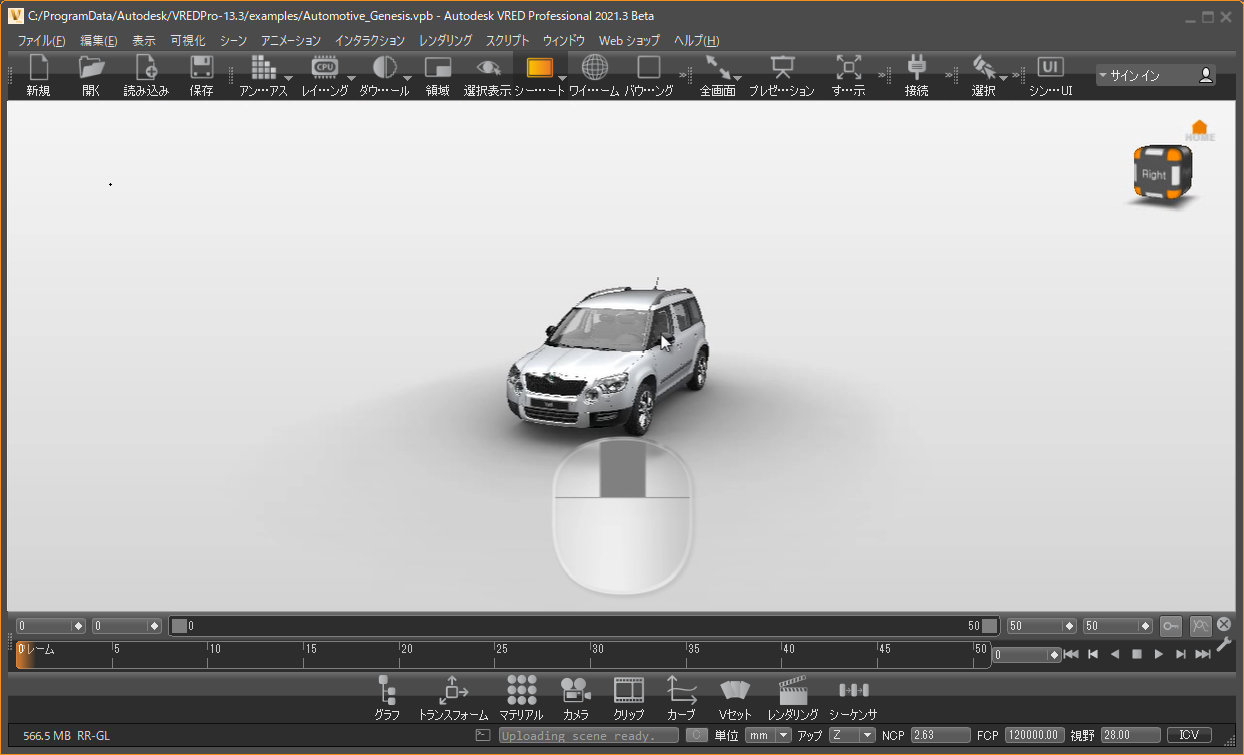The image size is (1244, 755).
Task: Open the 表示 (View) menu
Action: click(144, 41)
